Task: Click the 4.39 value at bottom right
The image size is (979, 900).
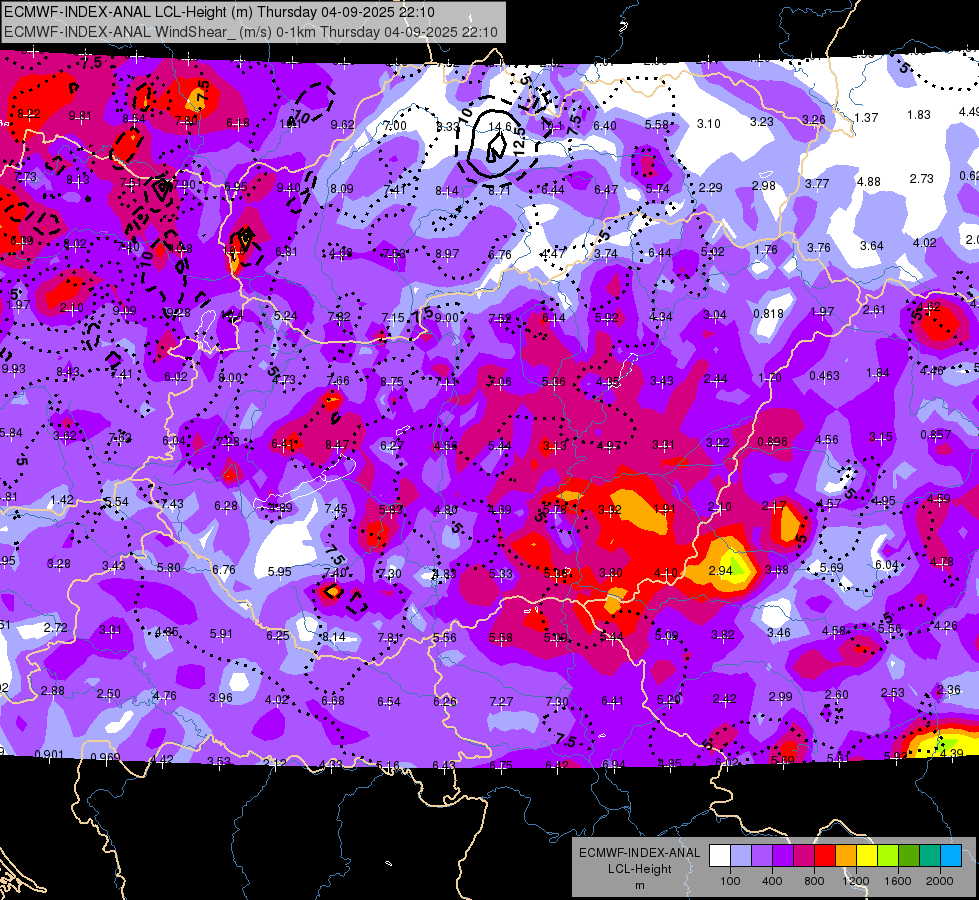Action: tap(952, 753)
